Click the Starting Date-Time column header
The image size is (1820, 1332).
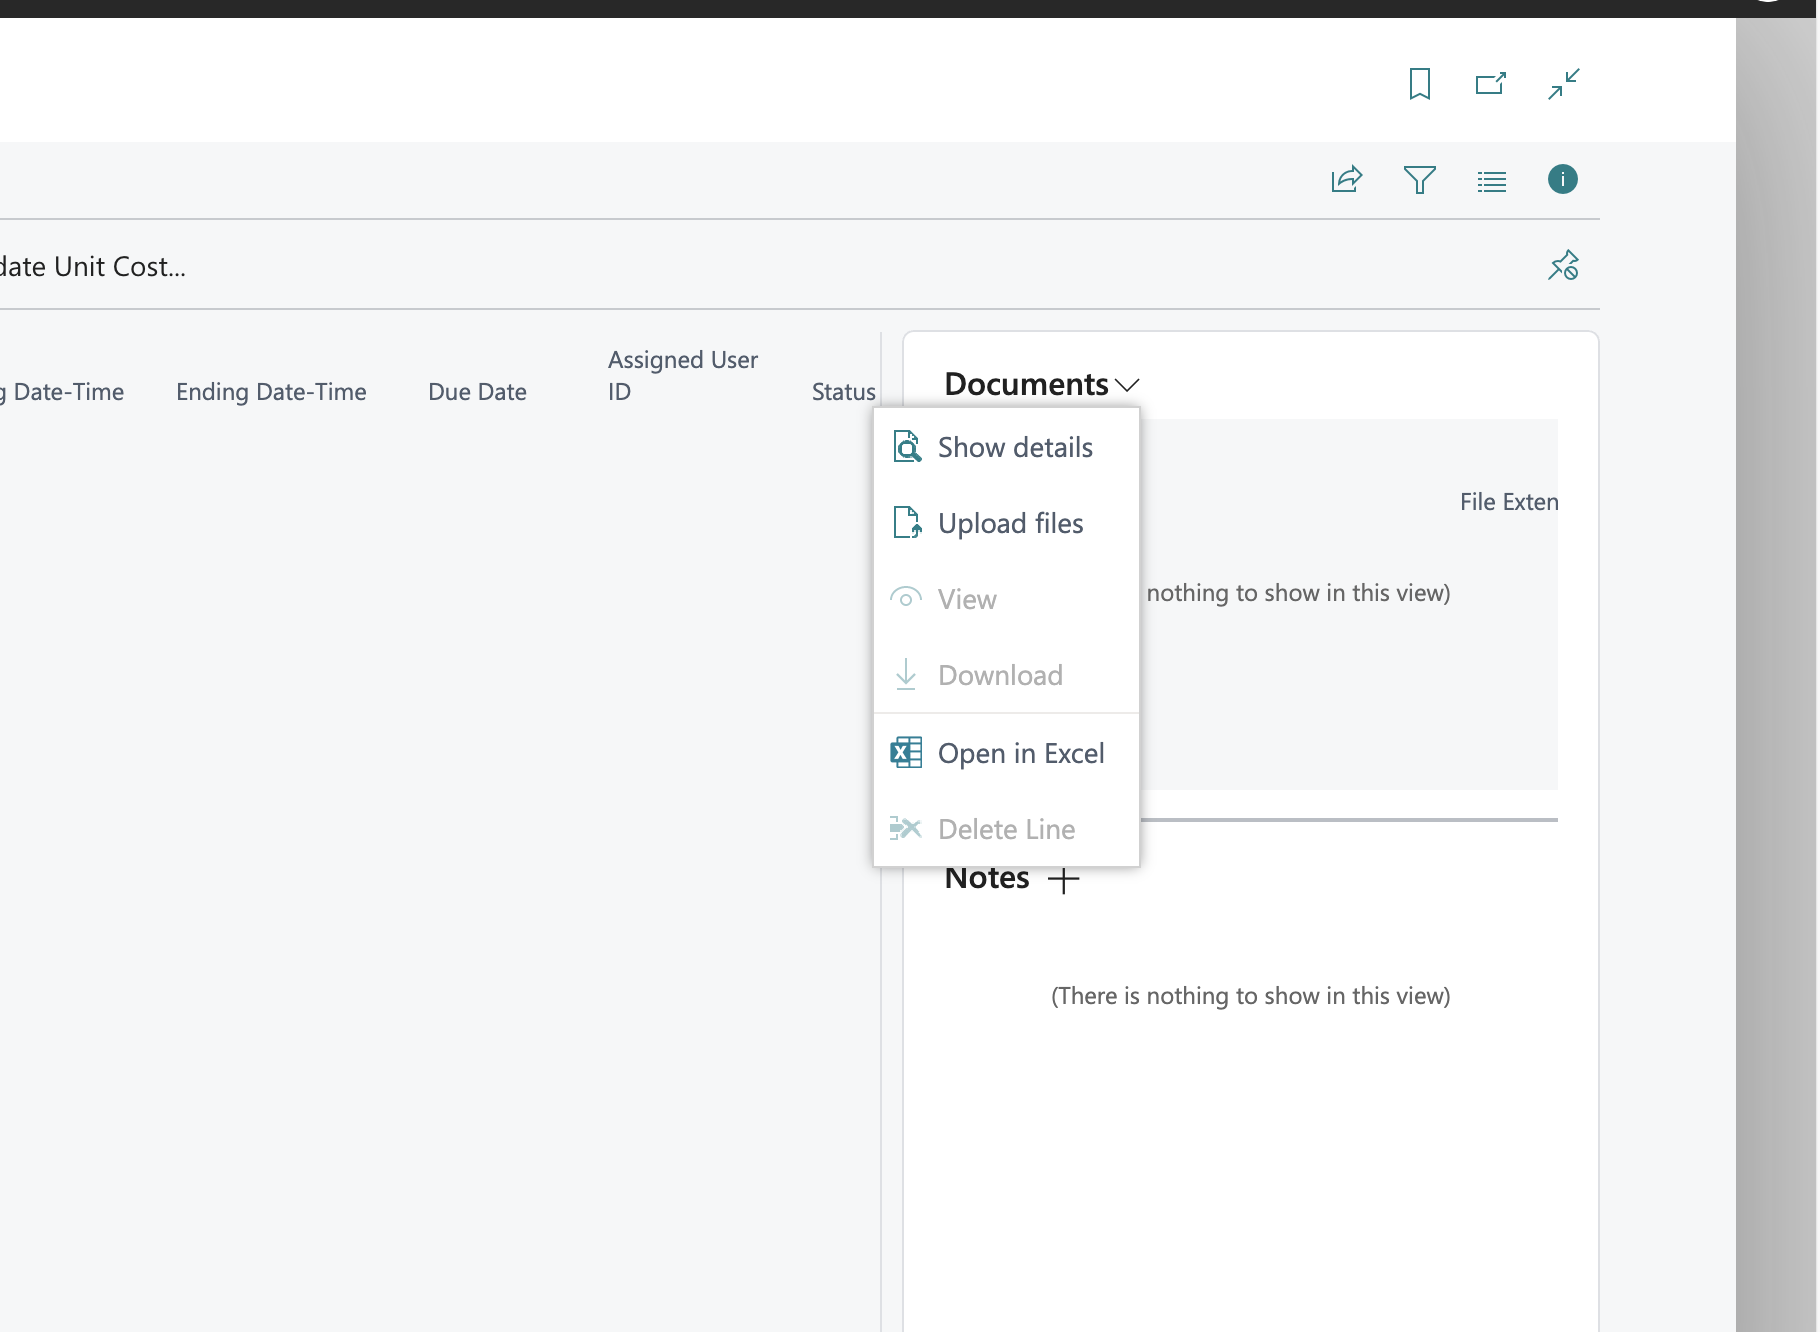[62, 392]
